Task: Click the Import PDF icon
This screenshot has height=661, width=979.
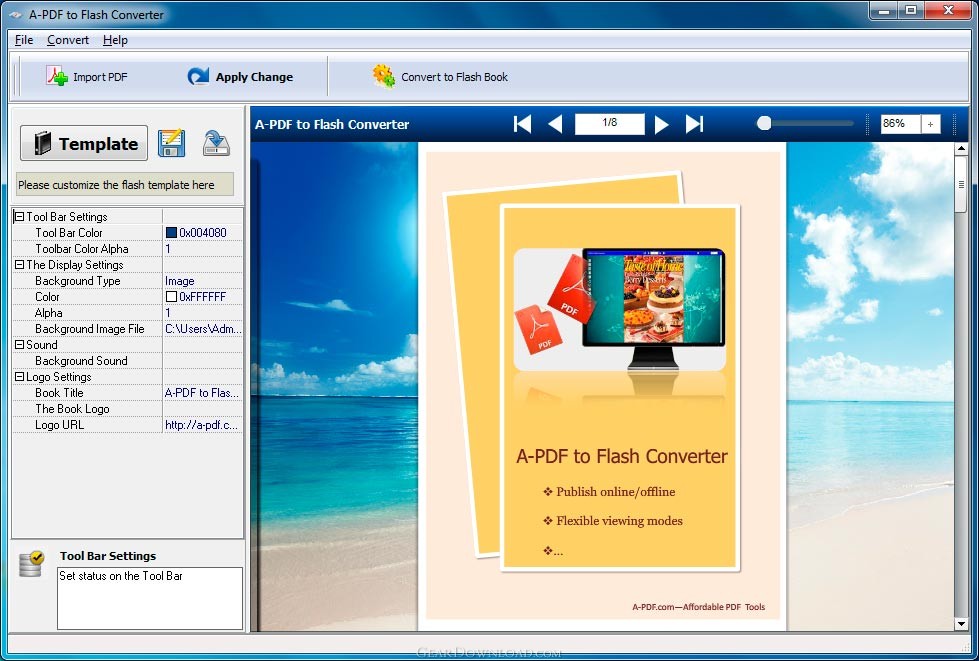Action: (x=57, y=76)
